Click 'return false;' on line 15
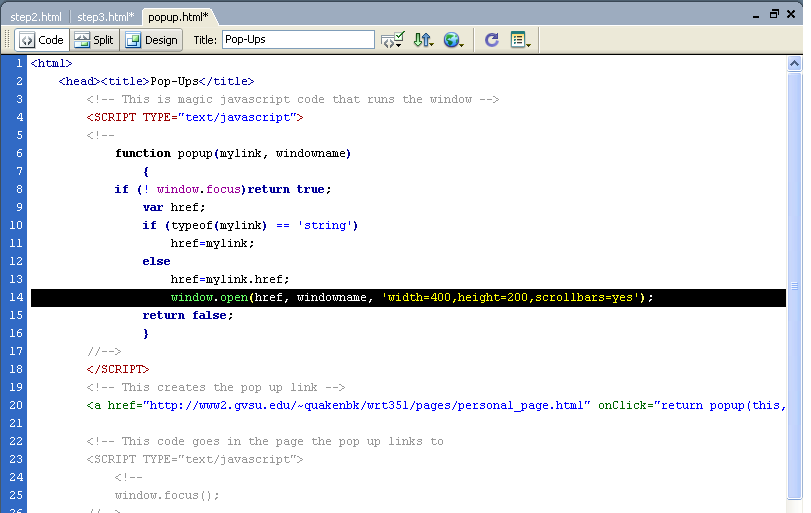This screenshot has width=811, height=513. [x=188, y=315]
